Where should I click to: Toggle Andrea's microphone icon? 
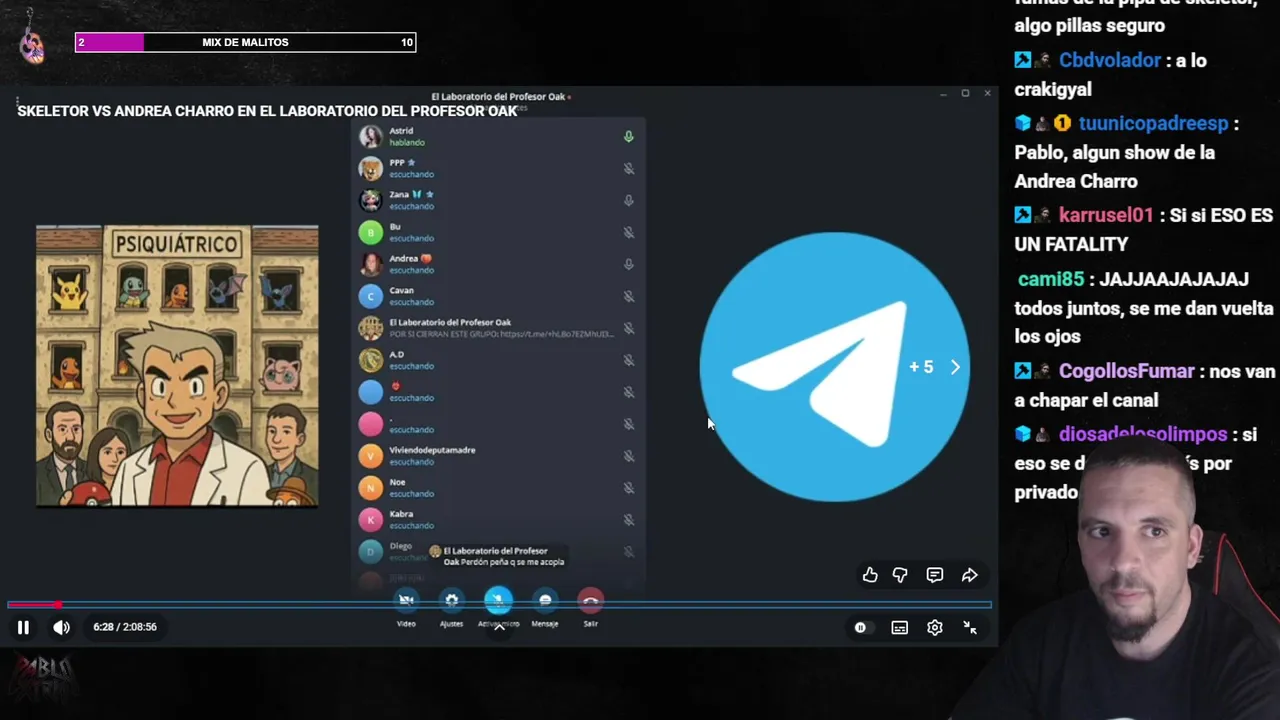click(629, 265)
